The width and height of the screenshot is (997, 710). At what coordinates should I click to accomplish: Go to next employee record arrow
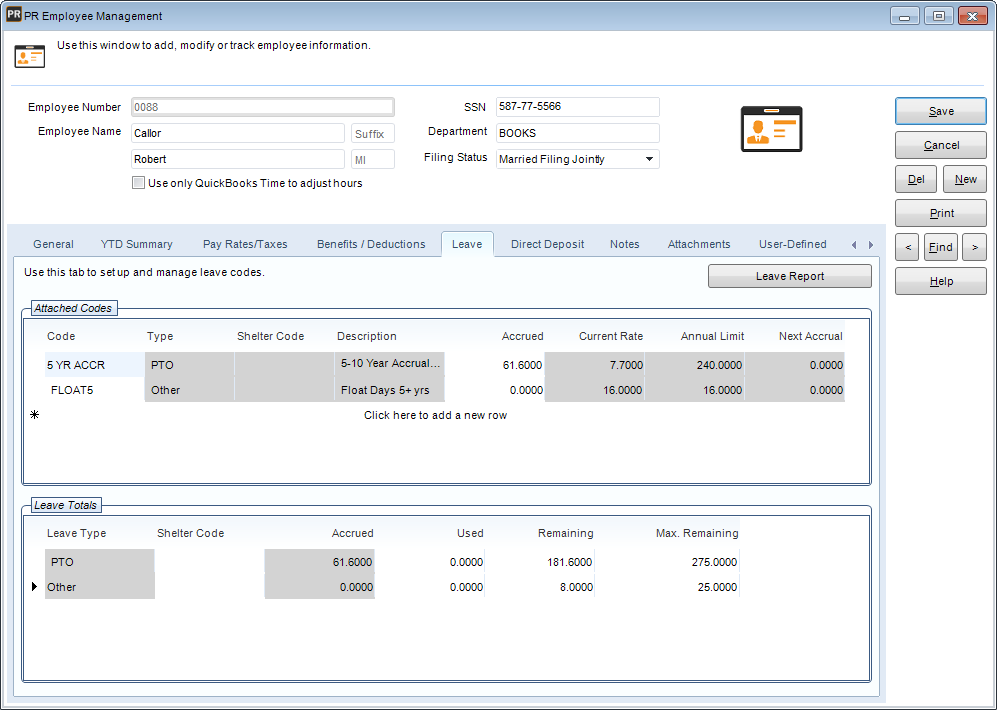pyautogui.click(x=974, y=247)
